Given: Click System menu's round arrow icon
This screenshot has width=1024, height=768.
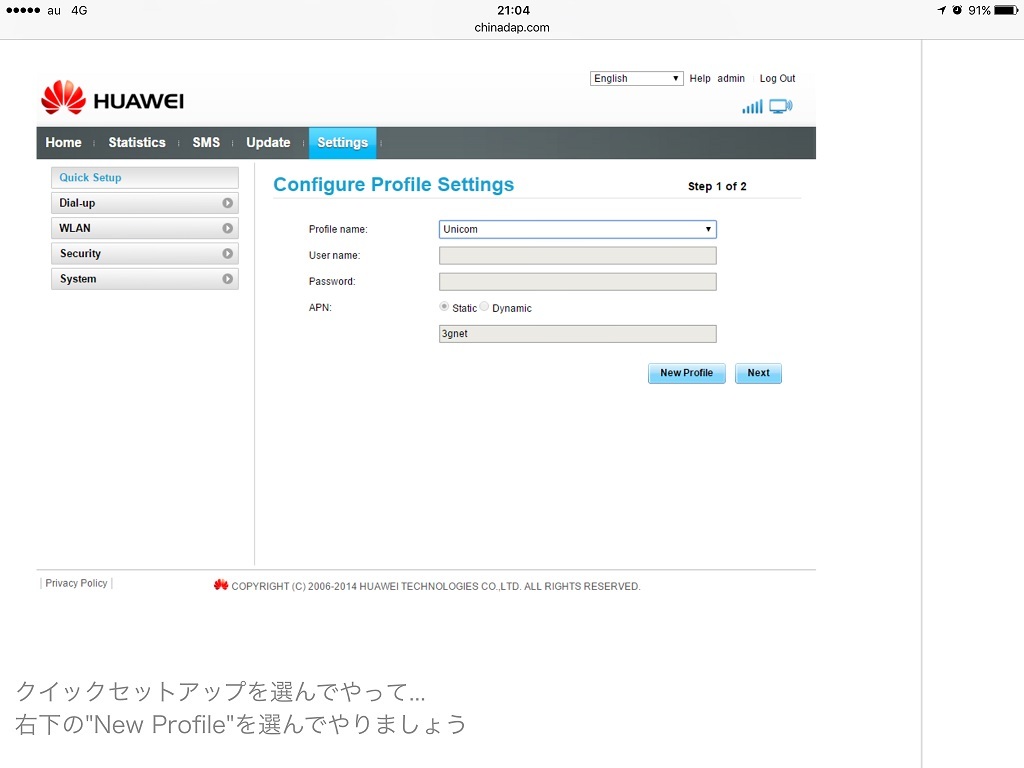Looking at the screenshot, I should (x=228, y=279).
